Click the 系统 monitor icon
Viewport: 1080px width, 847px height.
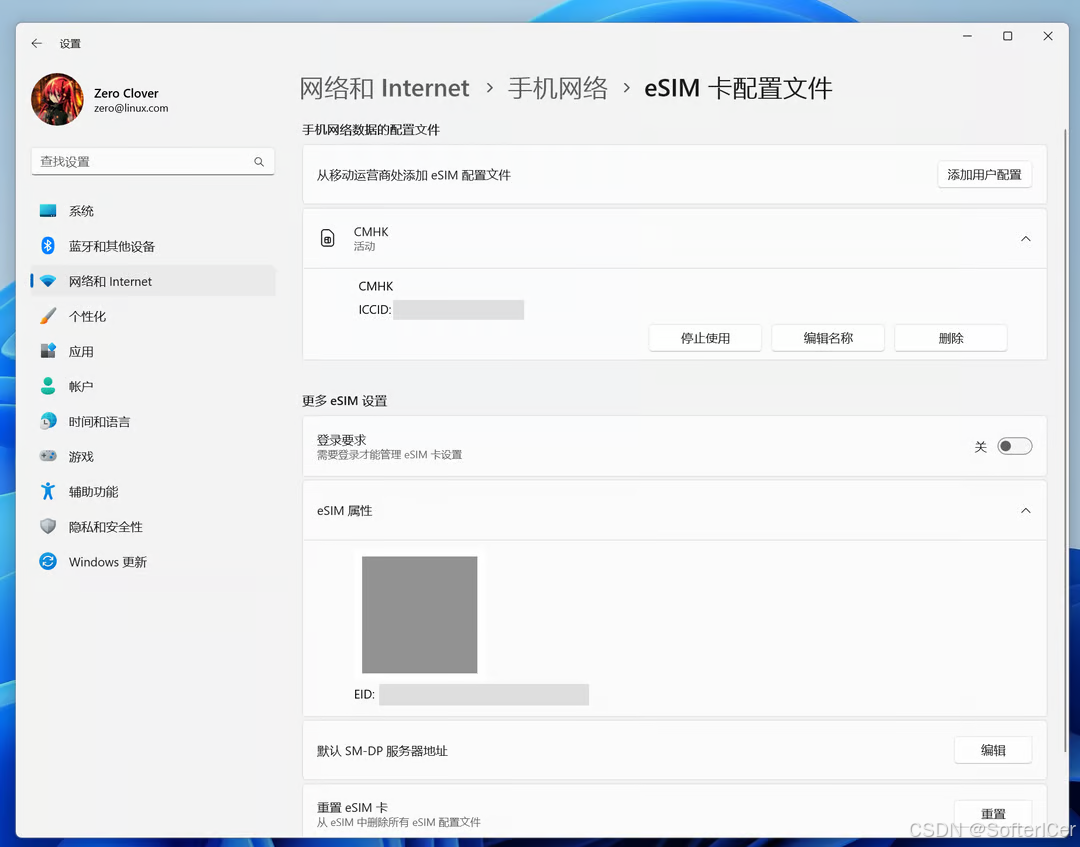(x=48, y=211)
